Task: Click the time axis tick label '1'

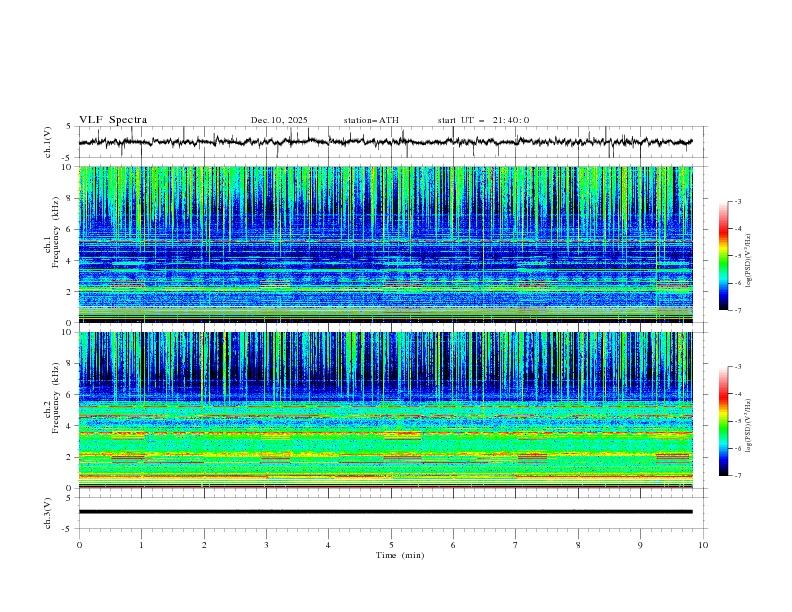Action: (x=141, y=545)
